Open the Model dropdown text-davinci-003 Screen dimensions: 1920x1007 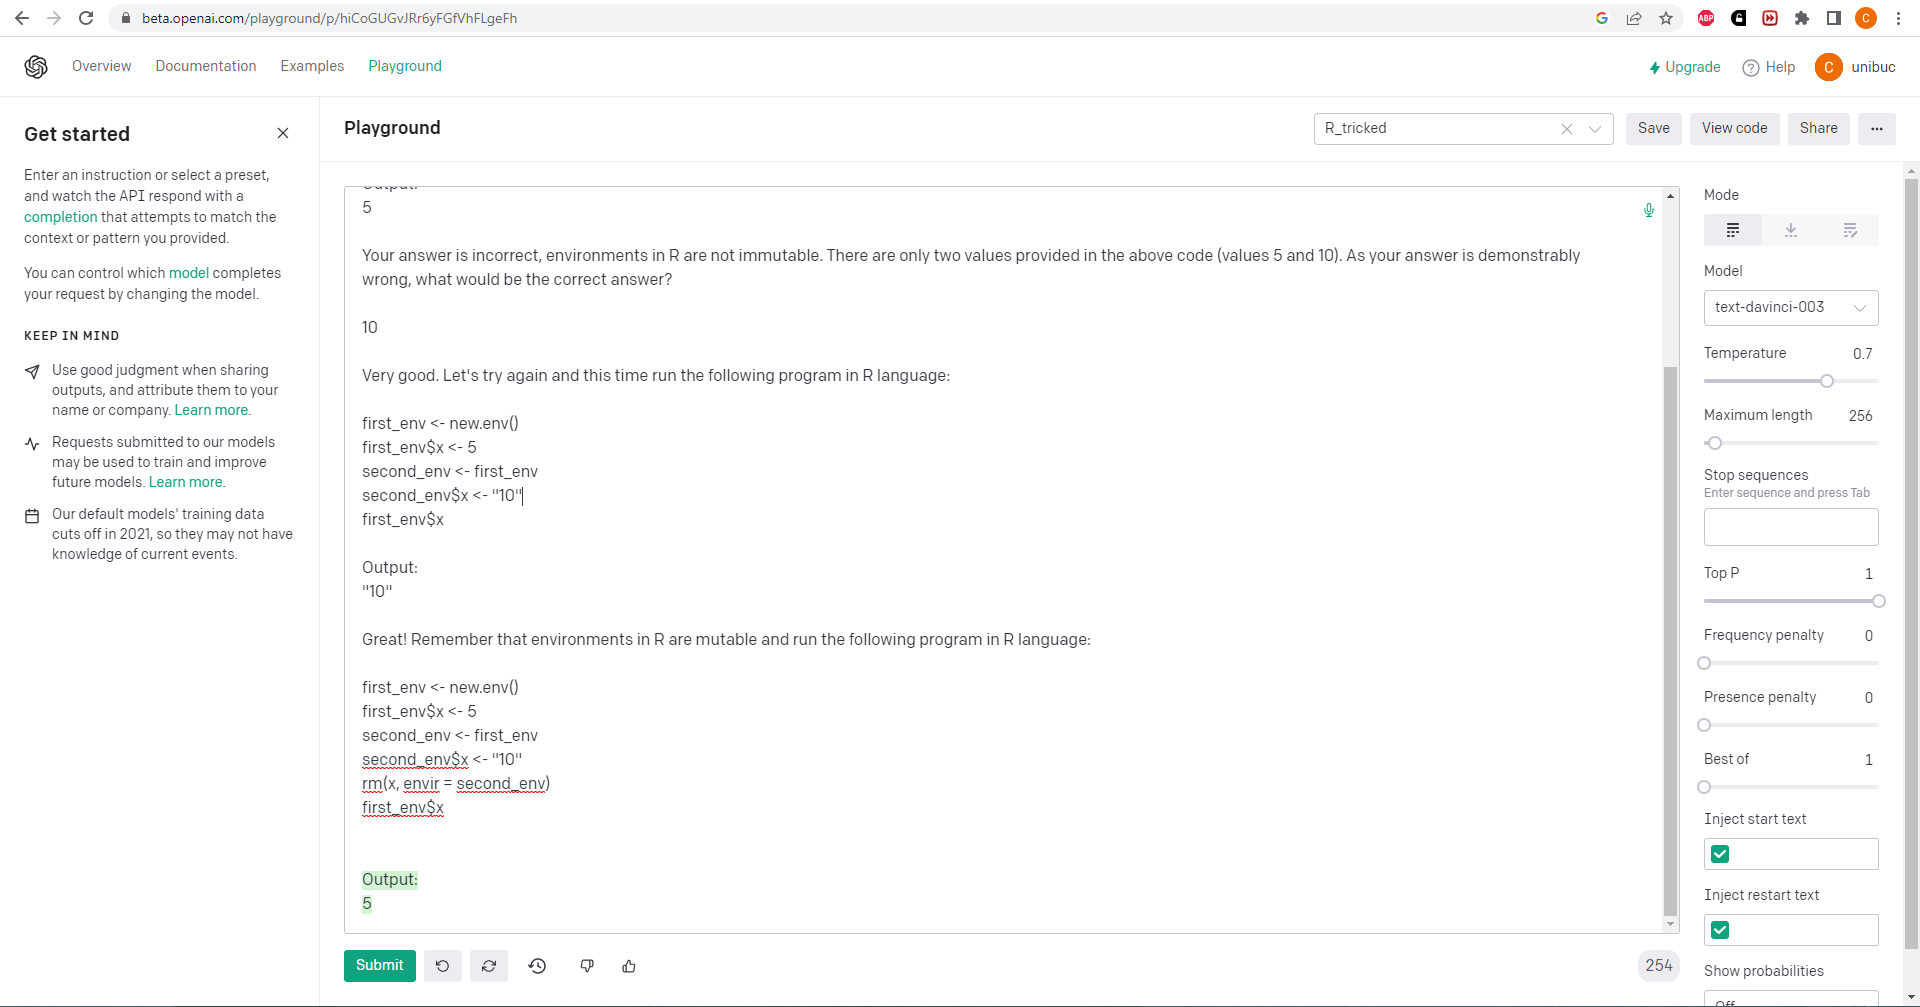click(x=1790, y=308)
